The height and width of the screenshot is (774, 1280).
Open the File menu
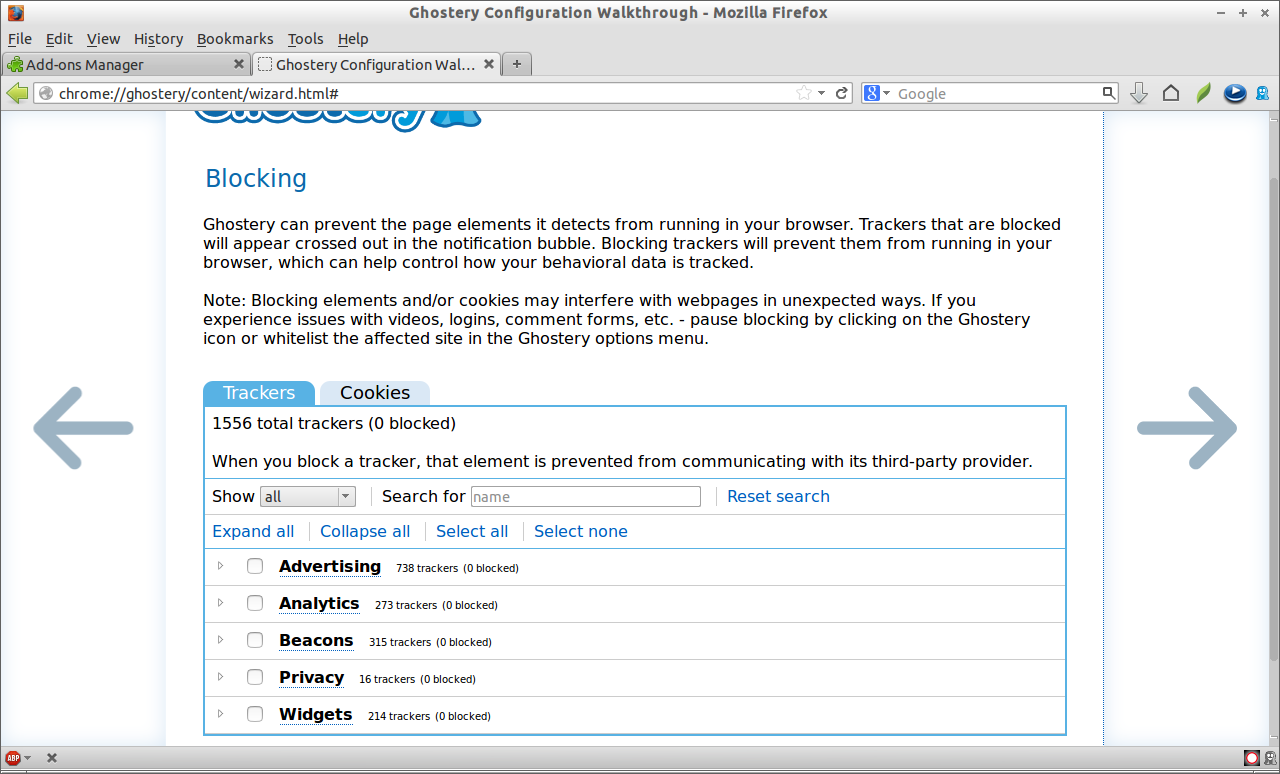click(x=20, y=39)
